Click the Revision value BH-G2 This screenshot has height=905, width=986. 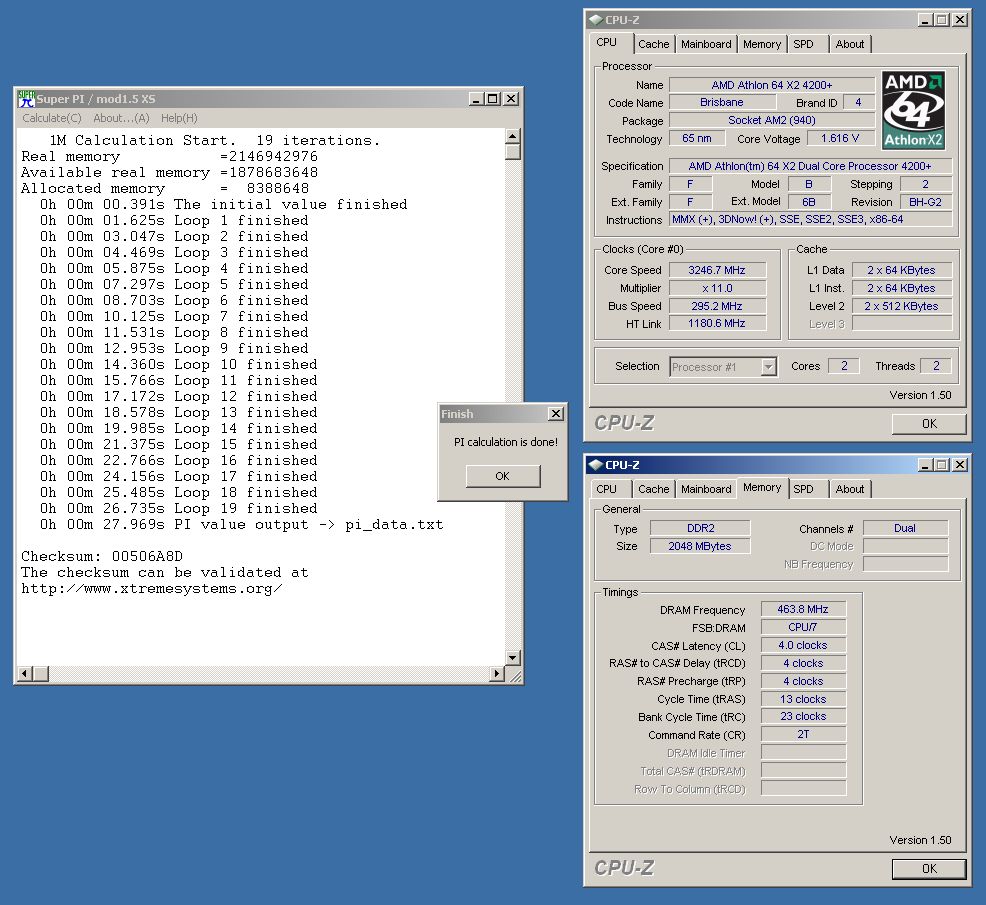click(x=926, y=202)
